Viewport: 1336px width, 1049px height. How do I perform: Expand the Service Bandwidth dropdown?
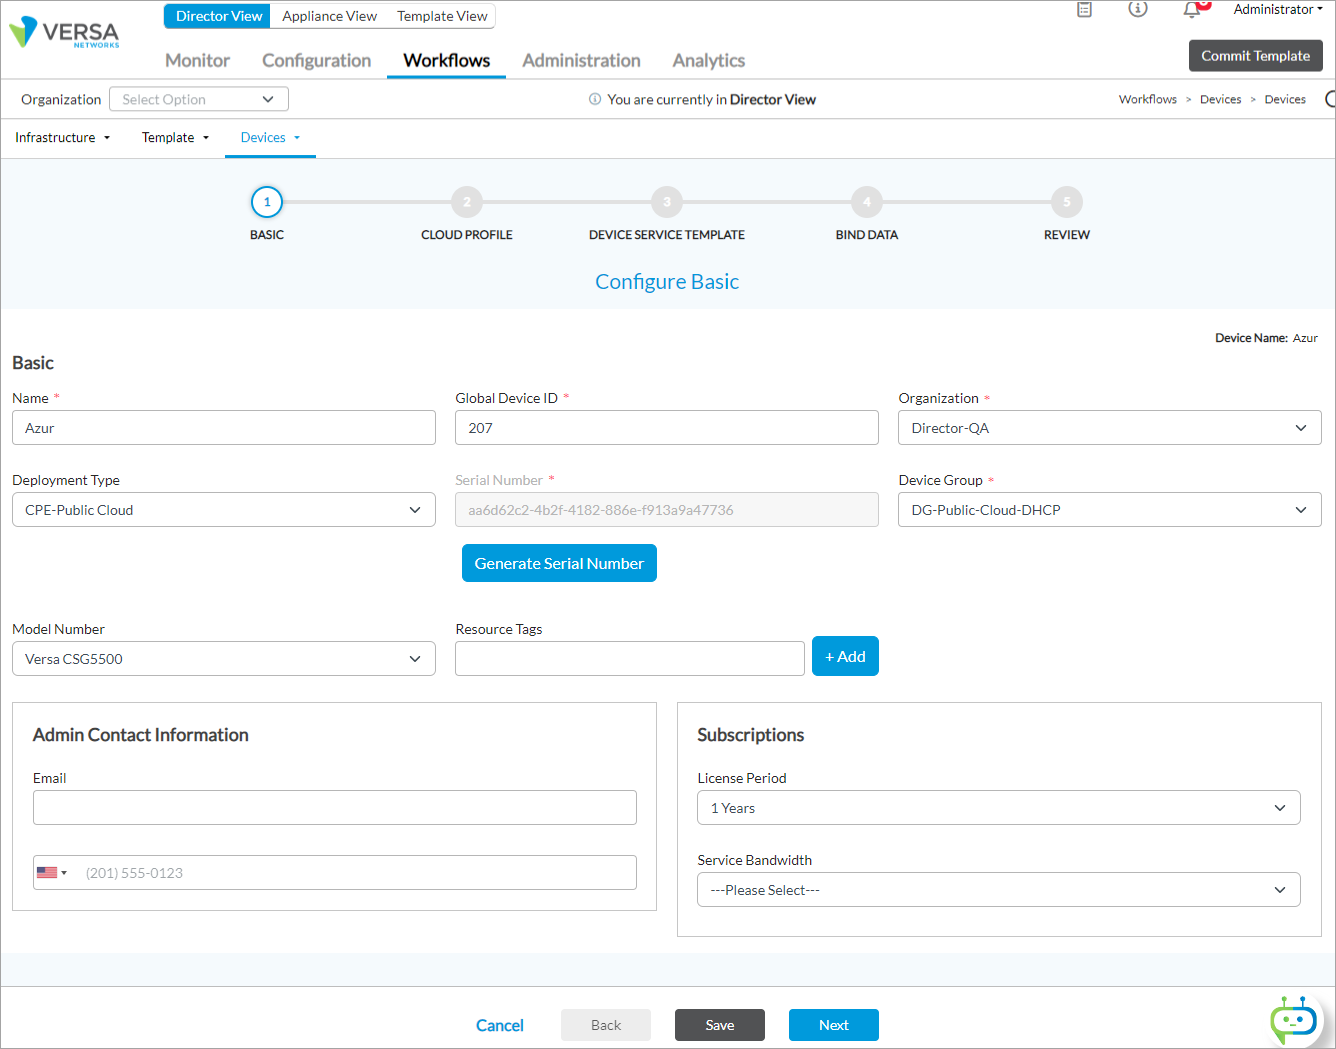pos(998,890)
